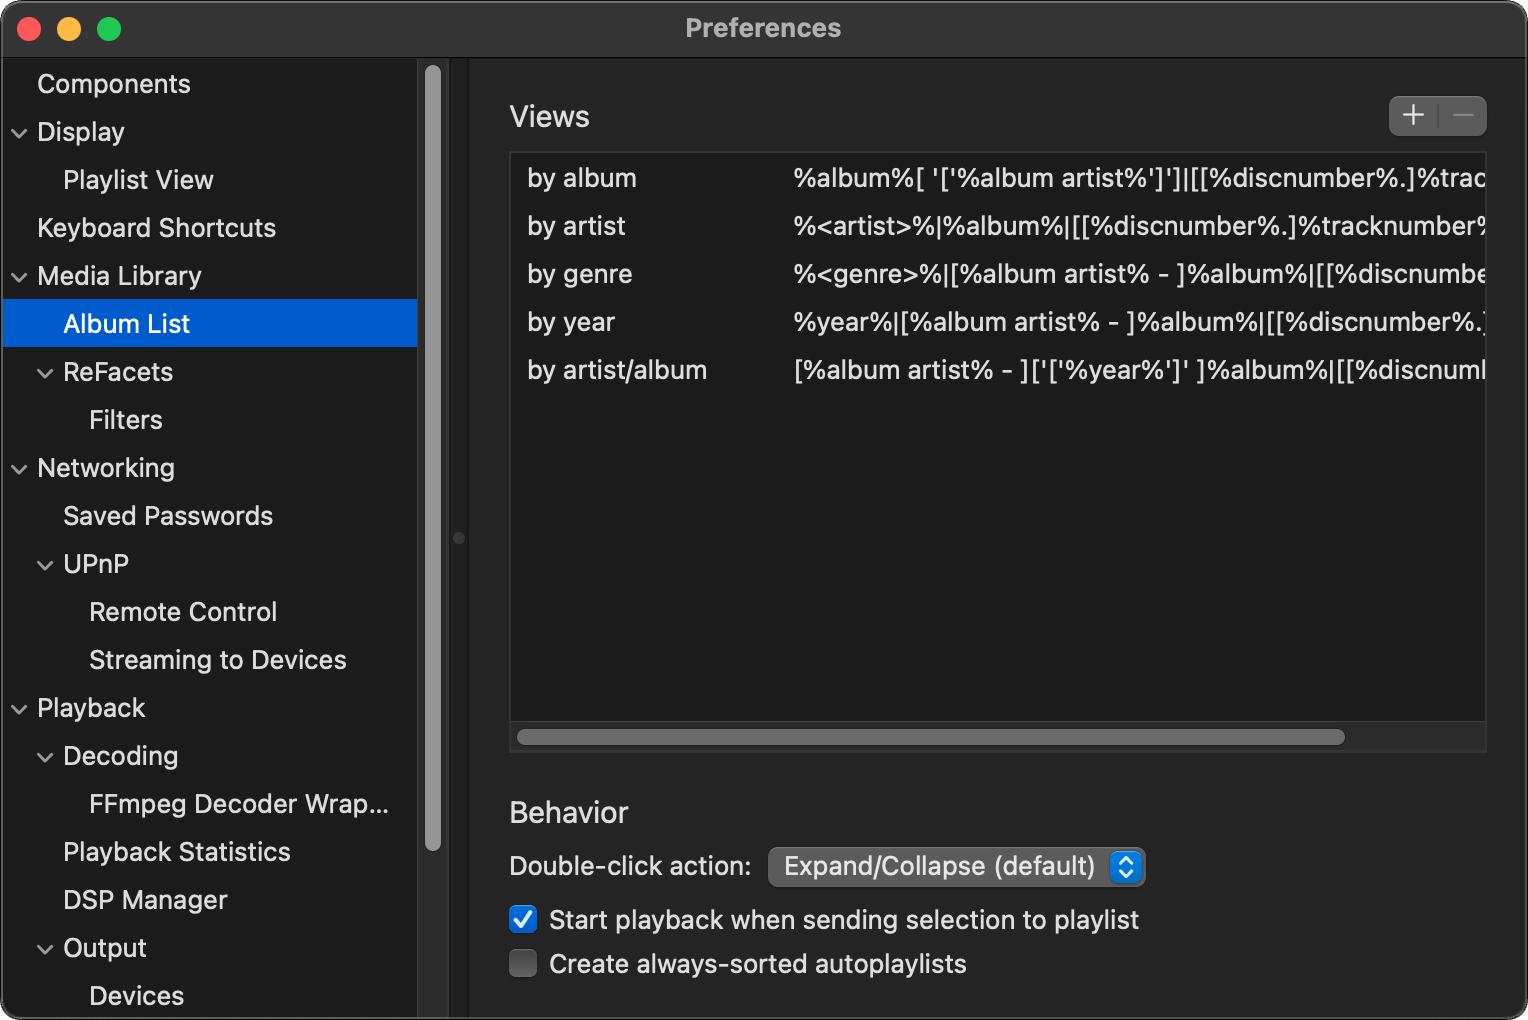This screenshot has width=1528, height=1020.
Task: Disable start playback when sending selection
Action: point(523,919)
